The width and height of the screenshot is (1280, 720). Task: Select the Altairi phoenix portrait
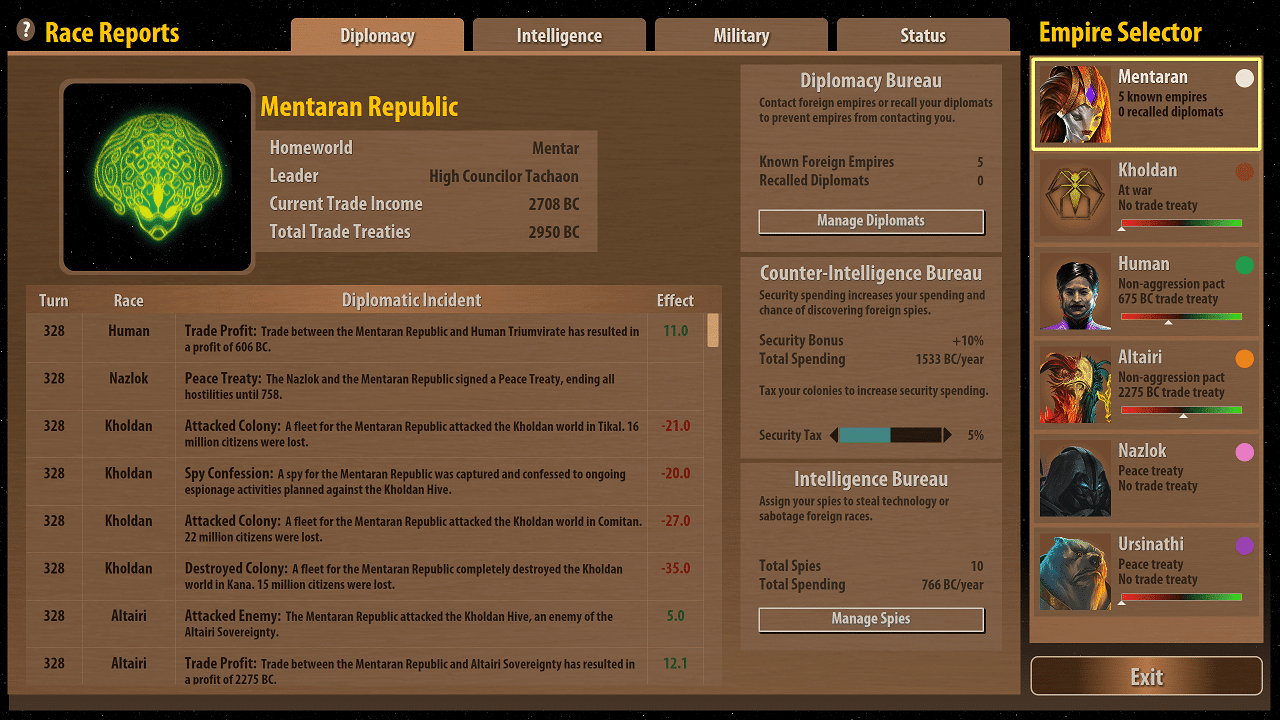[x=1075, y=383]
